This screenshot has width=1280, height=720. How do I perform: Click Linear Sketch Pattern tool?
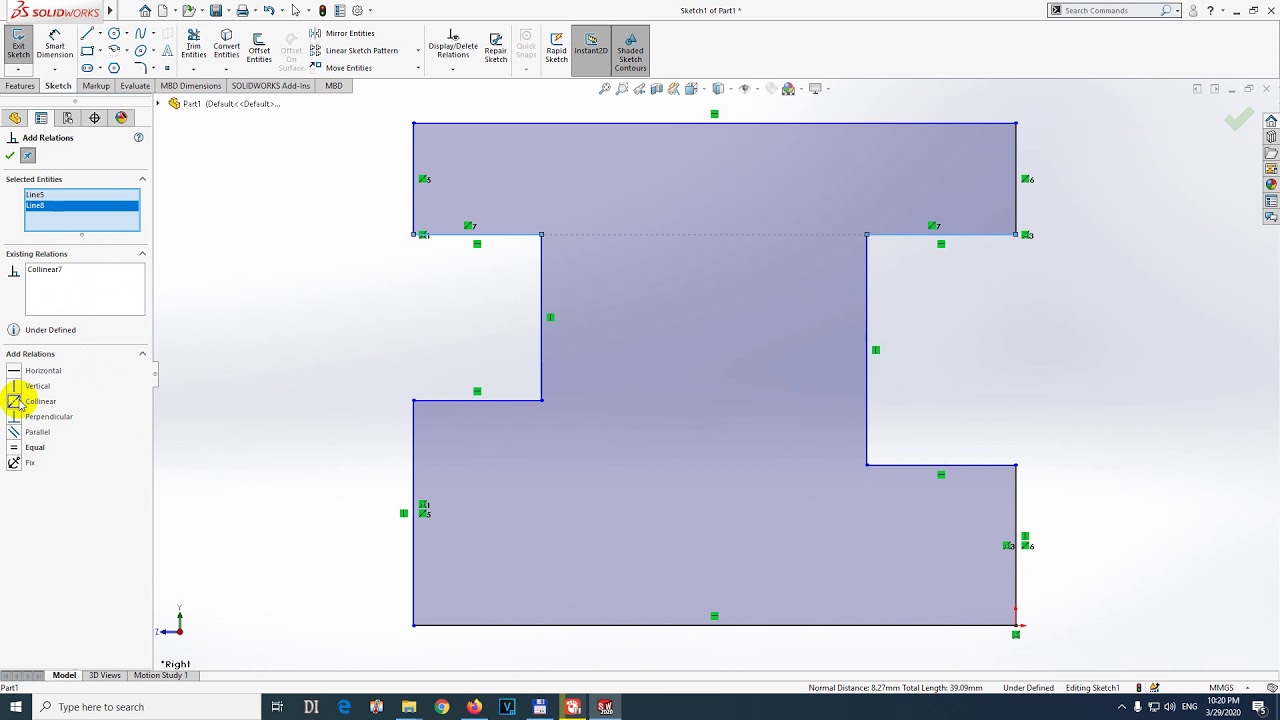tap(353, 50)
